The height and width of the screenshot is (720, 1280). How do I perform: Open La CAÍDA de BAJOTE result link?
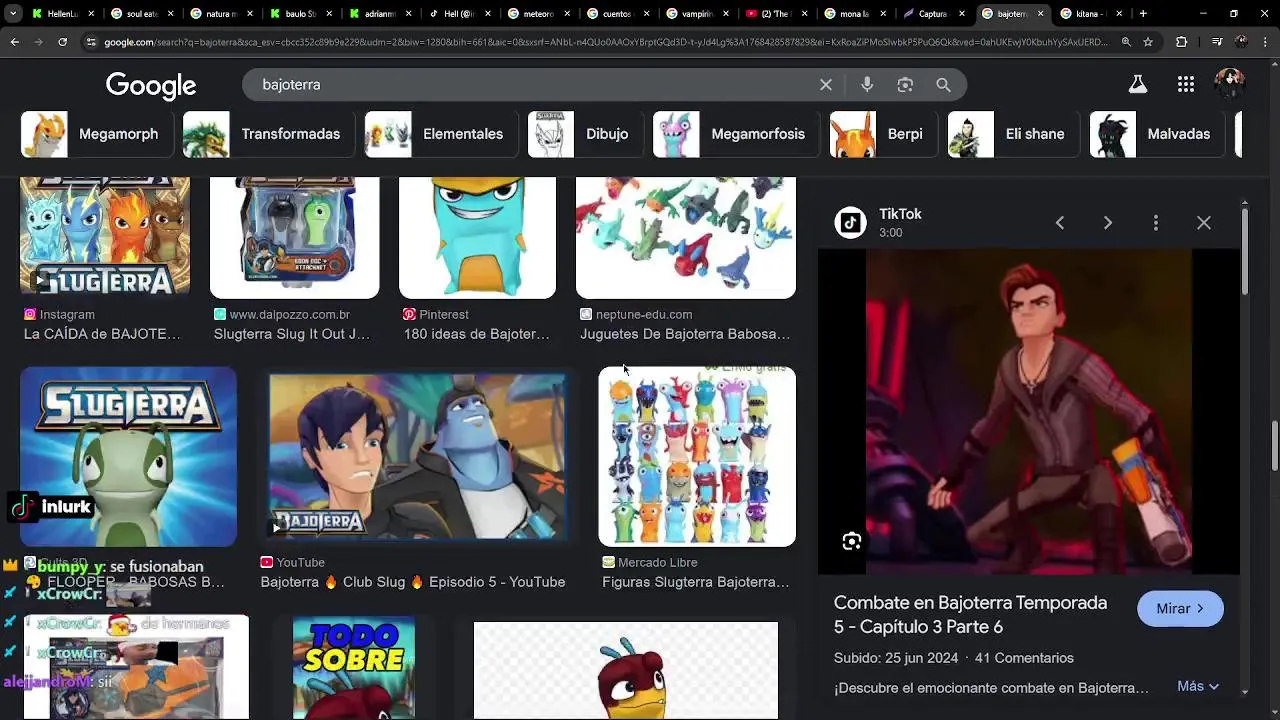pyautogui.click(x=102, y=334)
